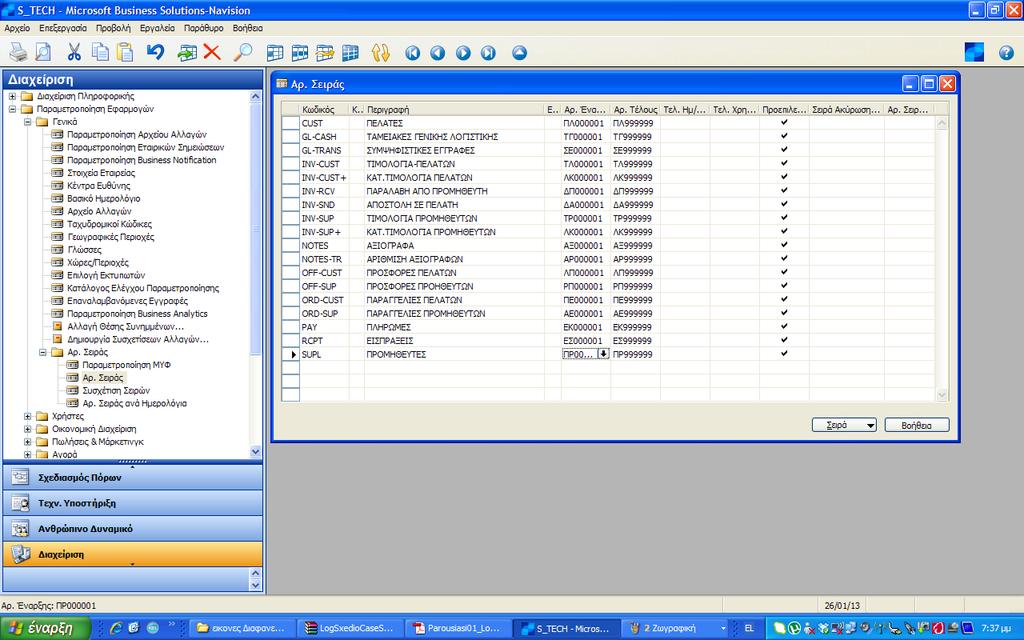1024x640 pixels.
Task: Click navigation tree scrollbar down arrow
Action: pyautogui.click(x=255, y=451)
